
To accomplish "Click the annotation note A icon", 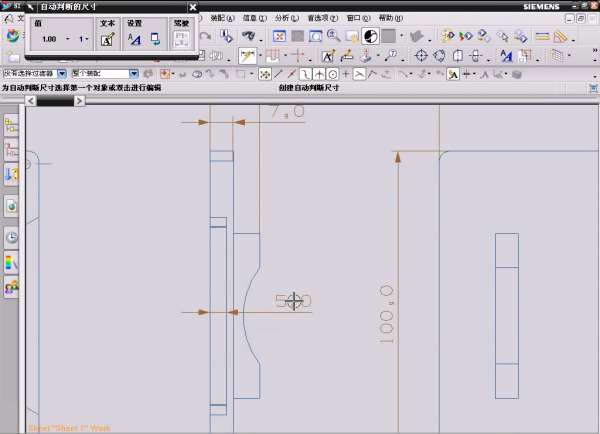I will pyautogui.click(x=328, y=56).
